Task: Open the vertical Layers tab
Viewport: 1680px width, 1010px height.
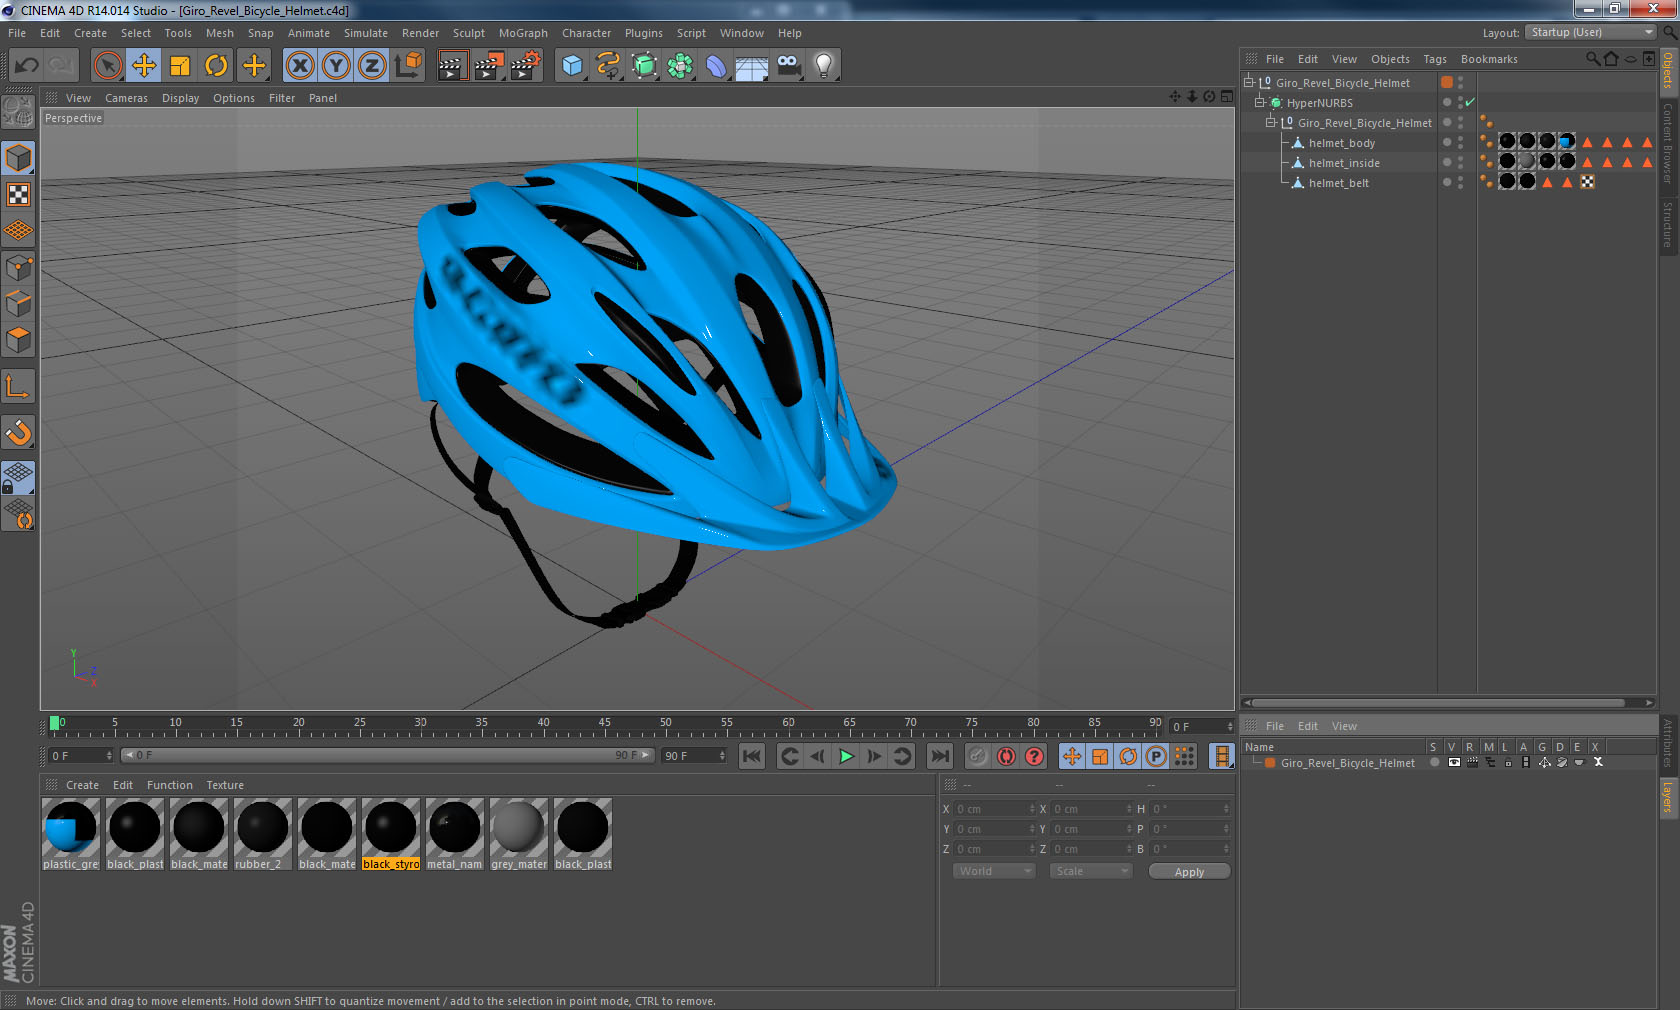Action: point(1668,798)
